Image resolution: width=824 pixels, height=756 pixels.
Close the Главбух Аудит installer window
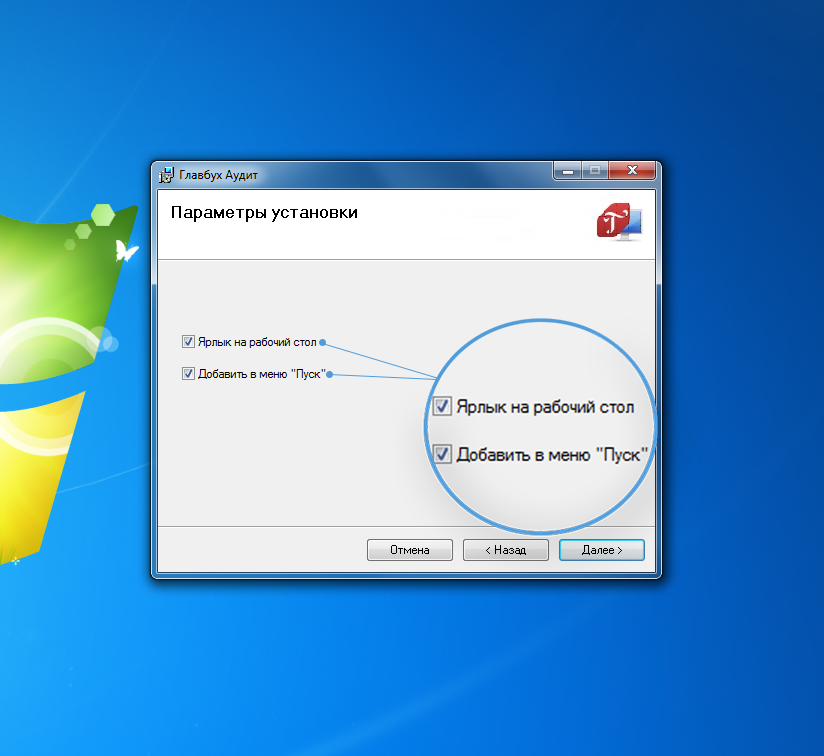click(x=632, y=171)
